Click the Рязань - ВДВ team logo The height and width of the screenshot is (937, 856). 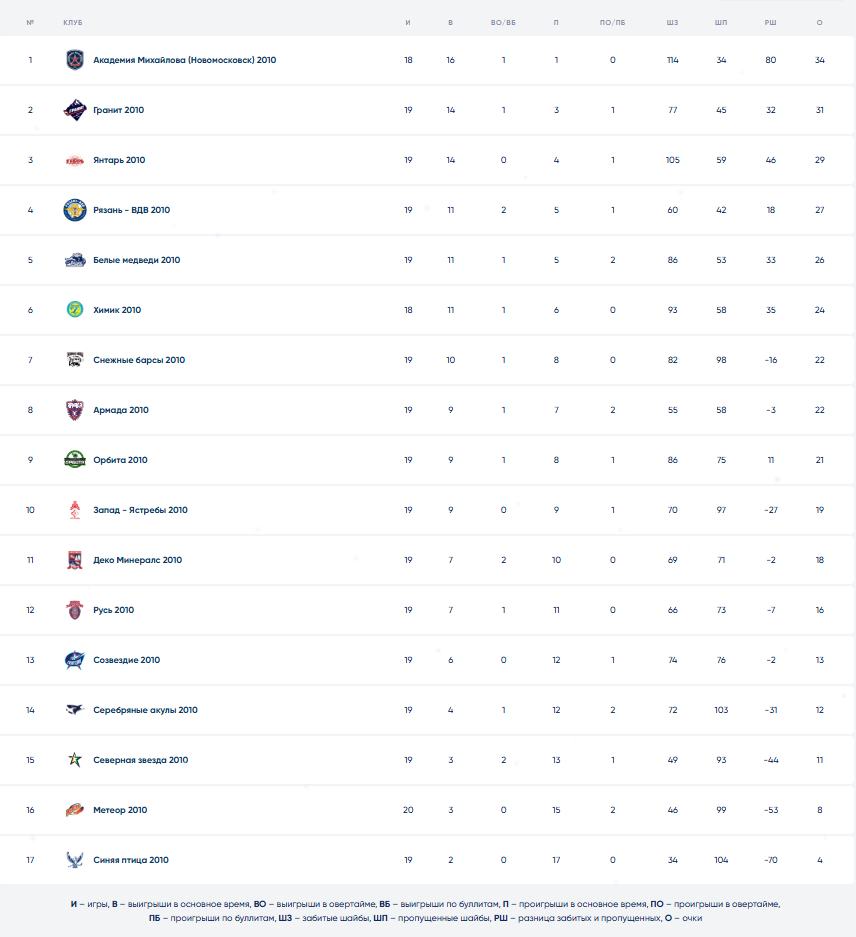point(75,210)
